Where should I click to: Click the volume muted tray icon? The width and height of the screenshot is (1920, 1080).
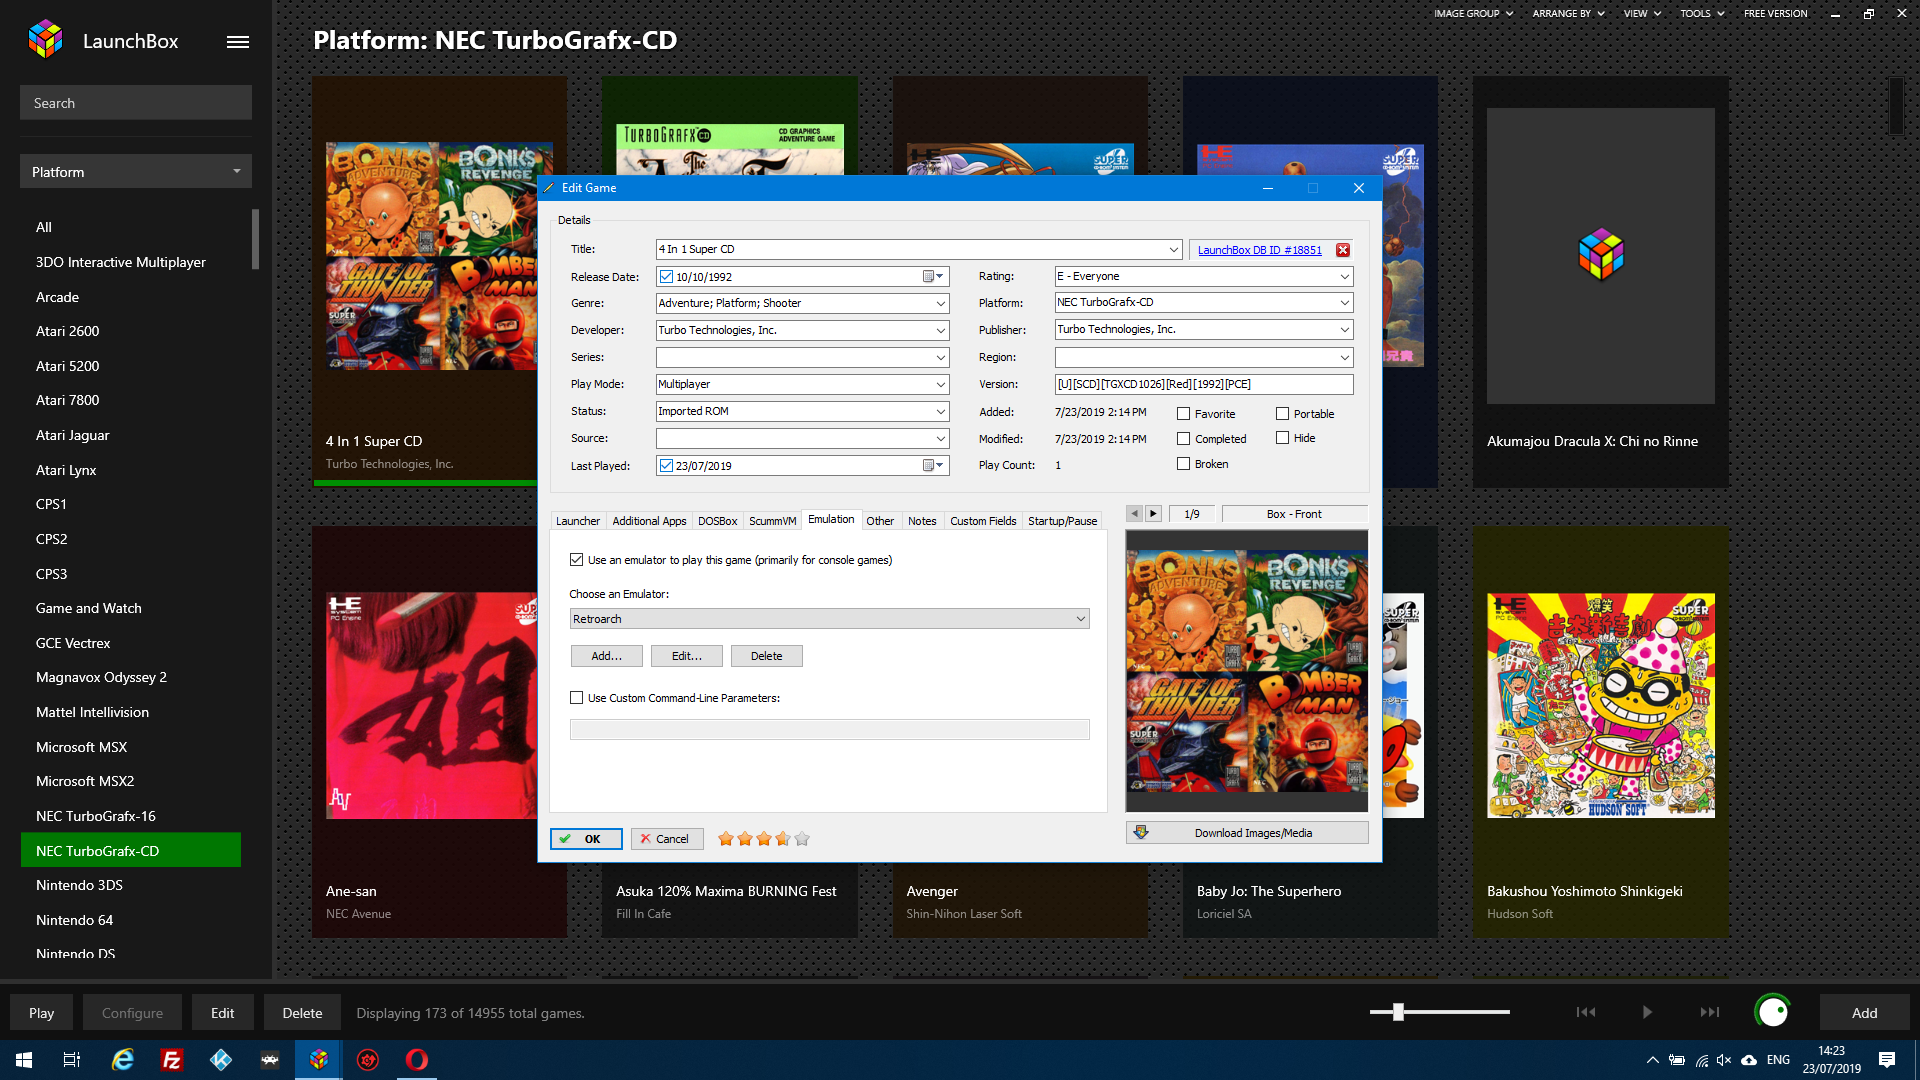pos(1724,1060)
